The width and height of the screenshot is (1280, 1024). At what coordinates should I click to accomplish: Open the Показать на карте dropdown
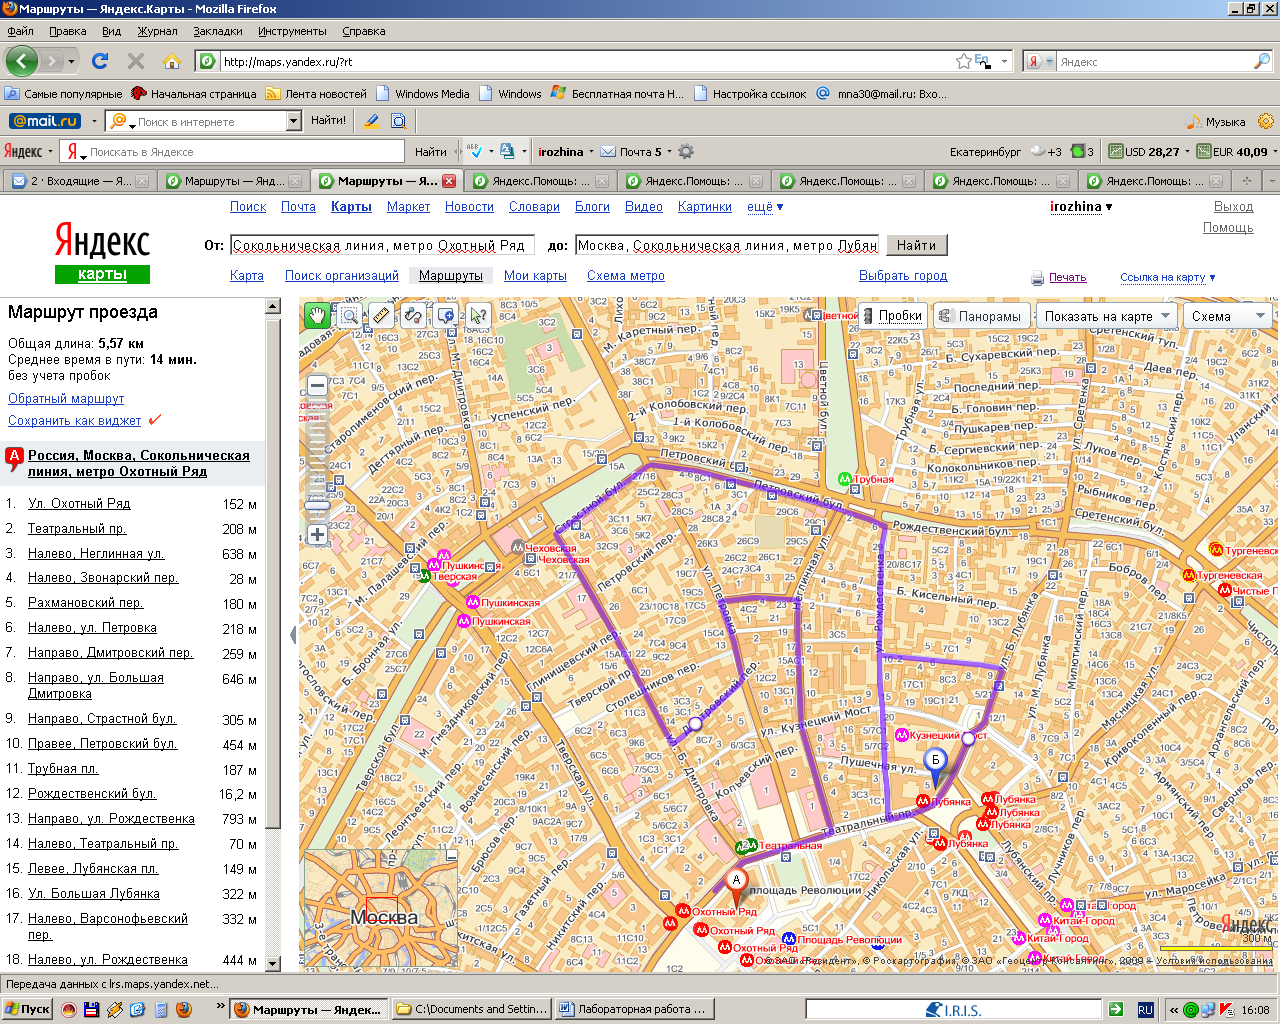pyautogui.click(x=1106, y=316)
